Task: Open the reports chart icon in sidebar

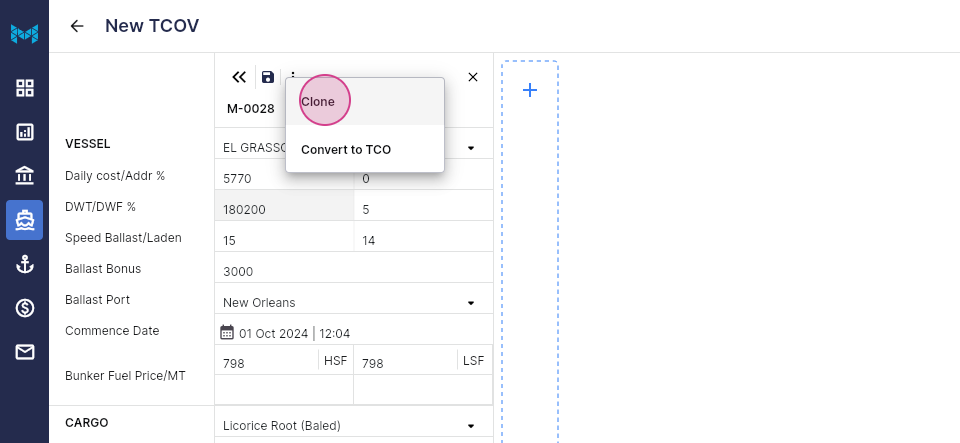Action: (24, 132)
